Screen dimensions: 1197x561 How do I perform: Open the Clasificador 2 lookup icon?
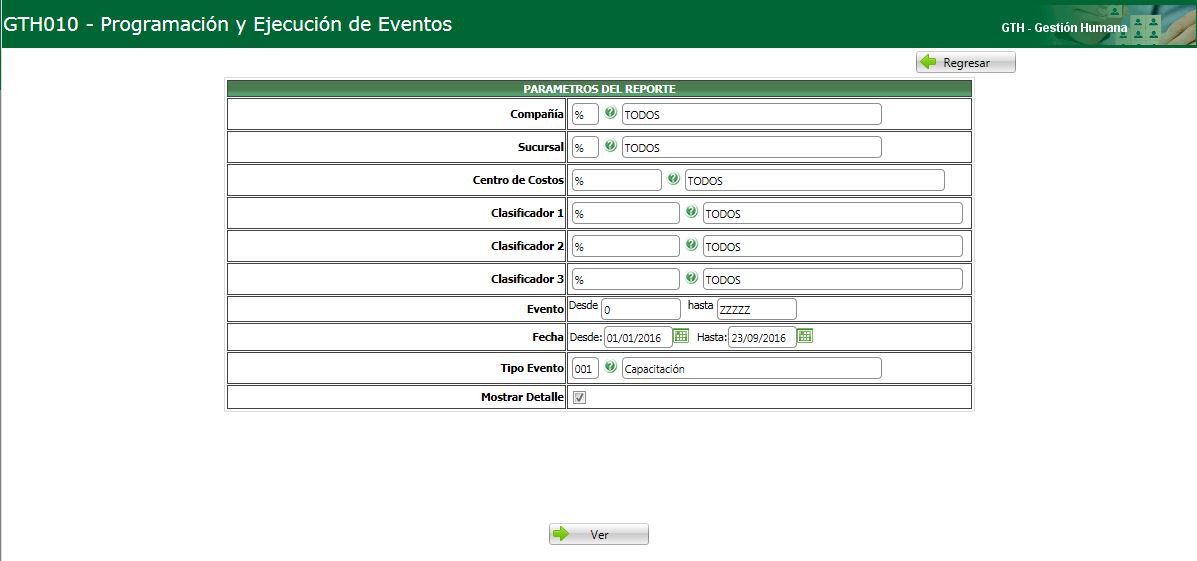[x=692, y=244]
